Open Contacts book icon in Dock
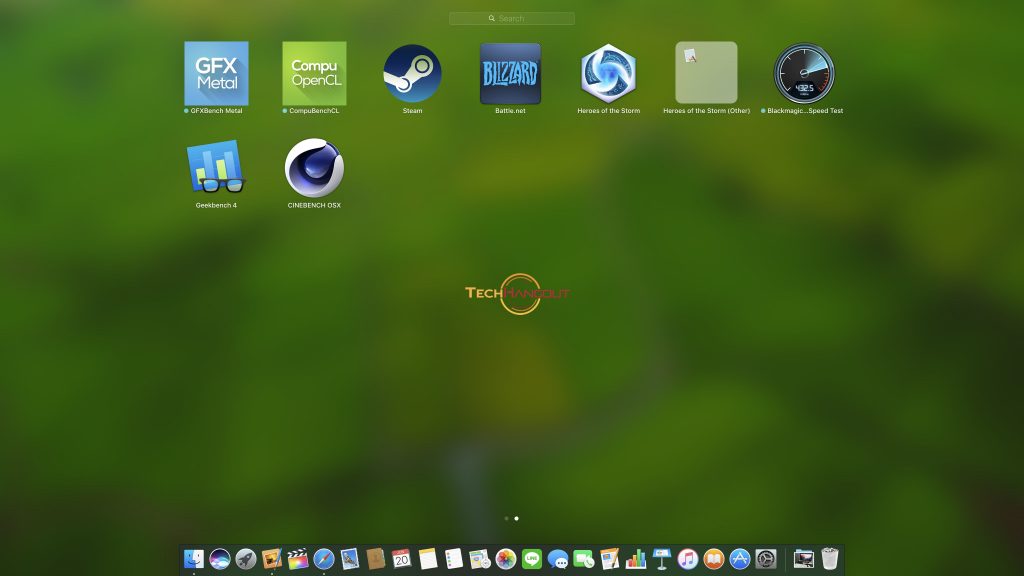The width and height of the screenshot is (1024, 576). 376,559
